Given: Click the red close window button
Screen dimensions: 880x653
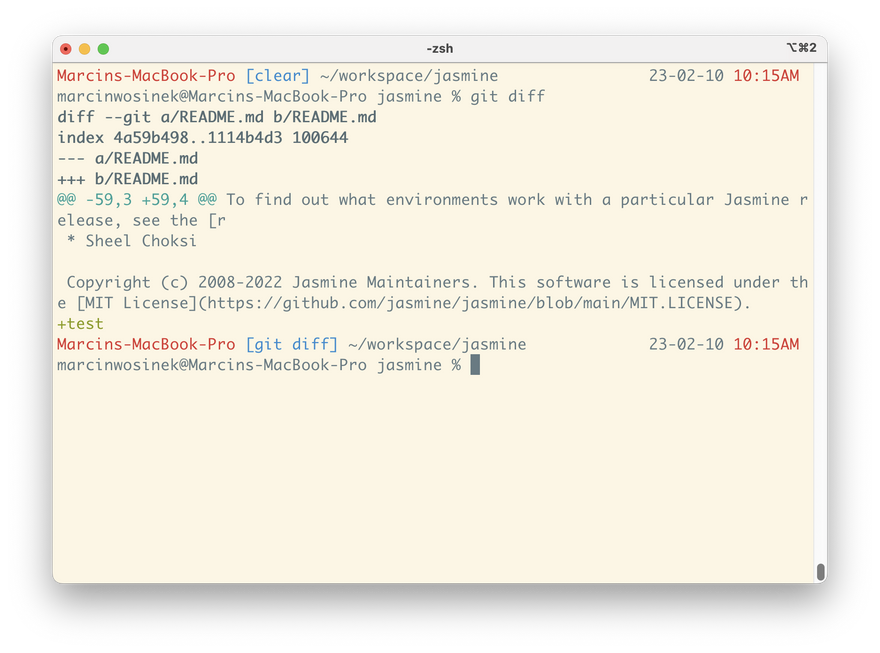Looking at the screenshot, I should point(66,48).
